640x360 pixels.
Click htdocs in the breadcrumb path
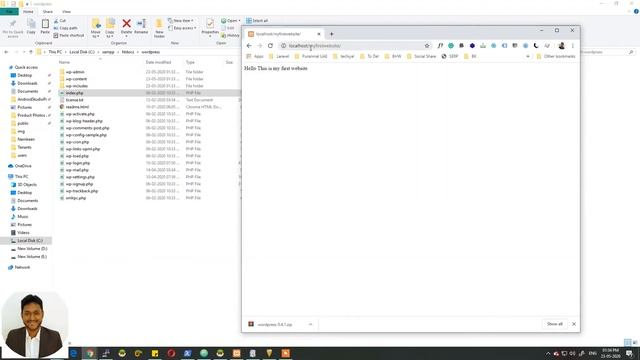click(128, 52)
